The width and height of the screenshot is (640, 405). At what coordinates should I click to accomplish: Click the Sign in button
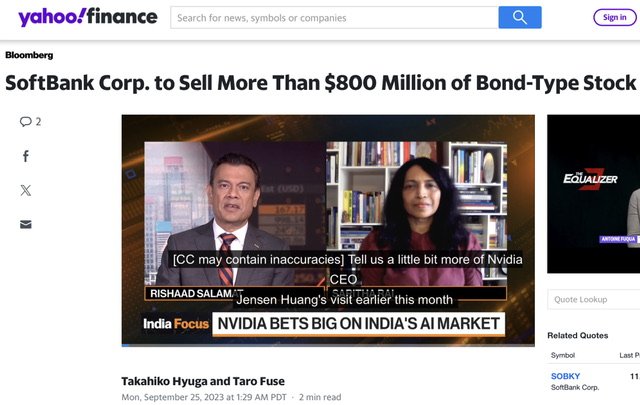(x=614, y=18)
